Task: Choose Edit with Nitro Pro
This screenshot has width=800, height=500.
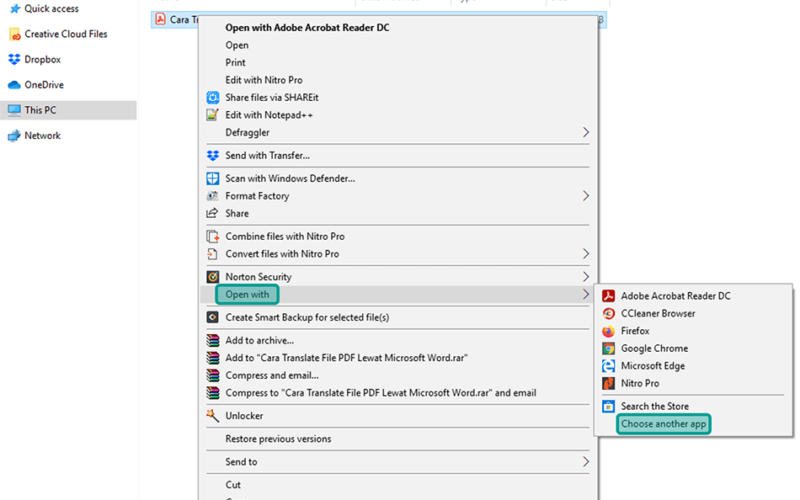Action: pos(264,80)
